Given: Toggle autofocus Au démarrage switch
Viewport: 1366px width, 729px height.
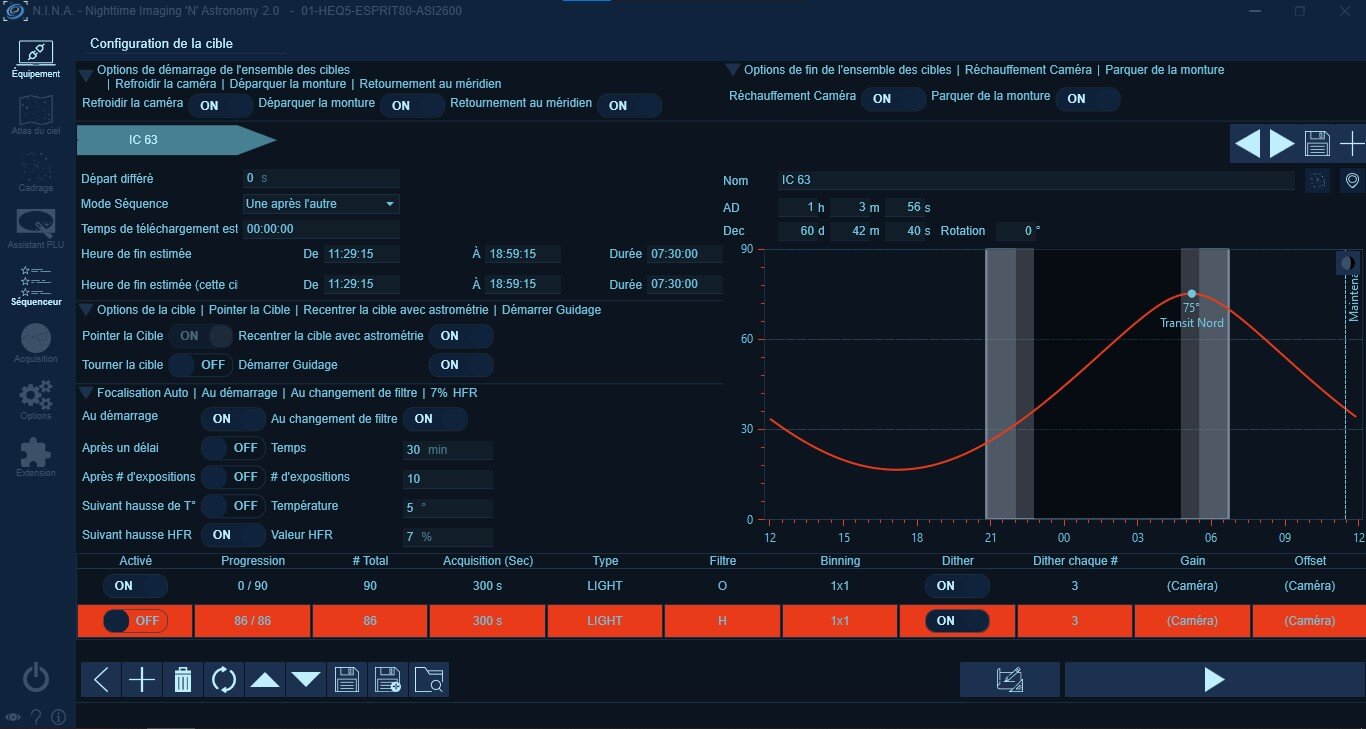Looking at the screenshot, I should [x=234, y=419].
